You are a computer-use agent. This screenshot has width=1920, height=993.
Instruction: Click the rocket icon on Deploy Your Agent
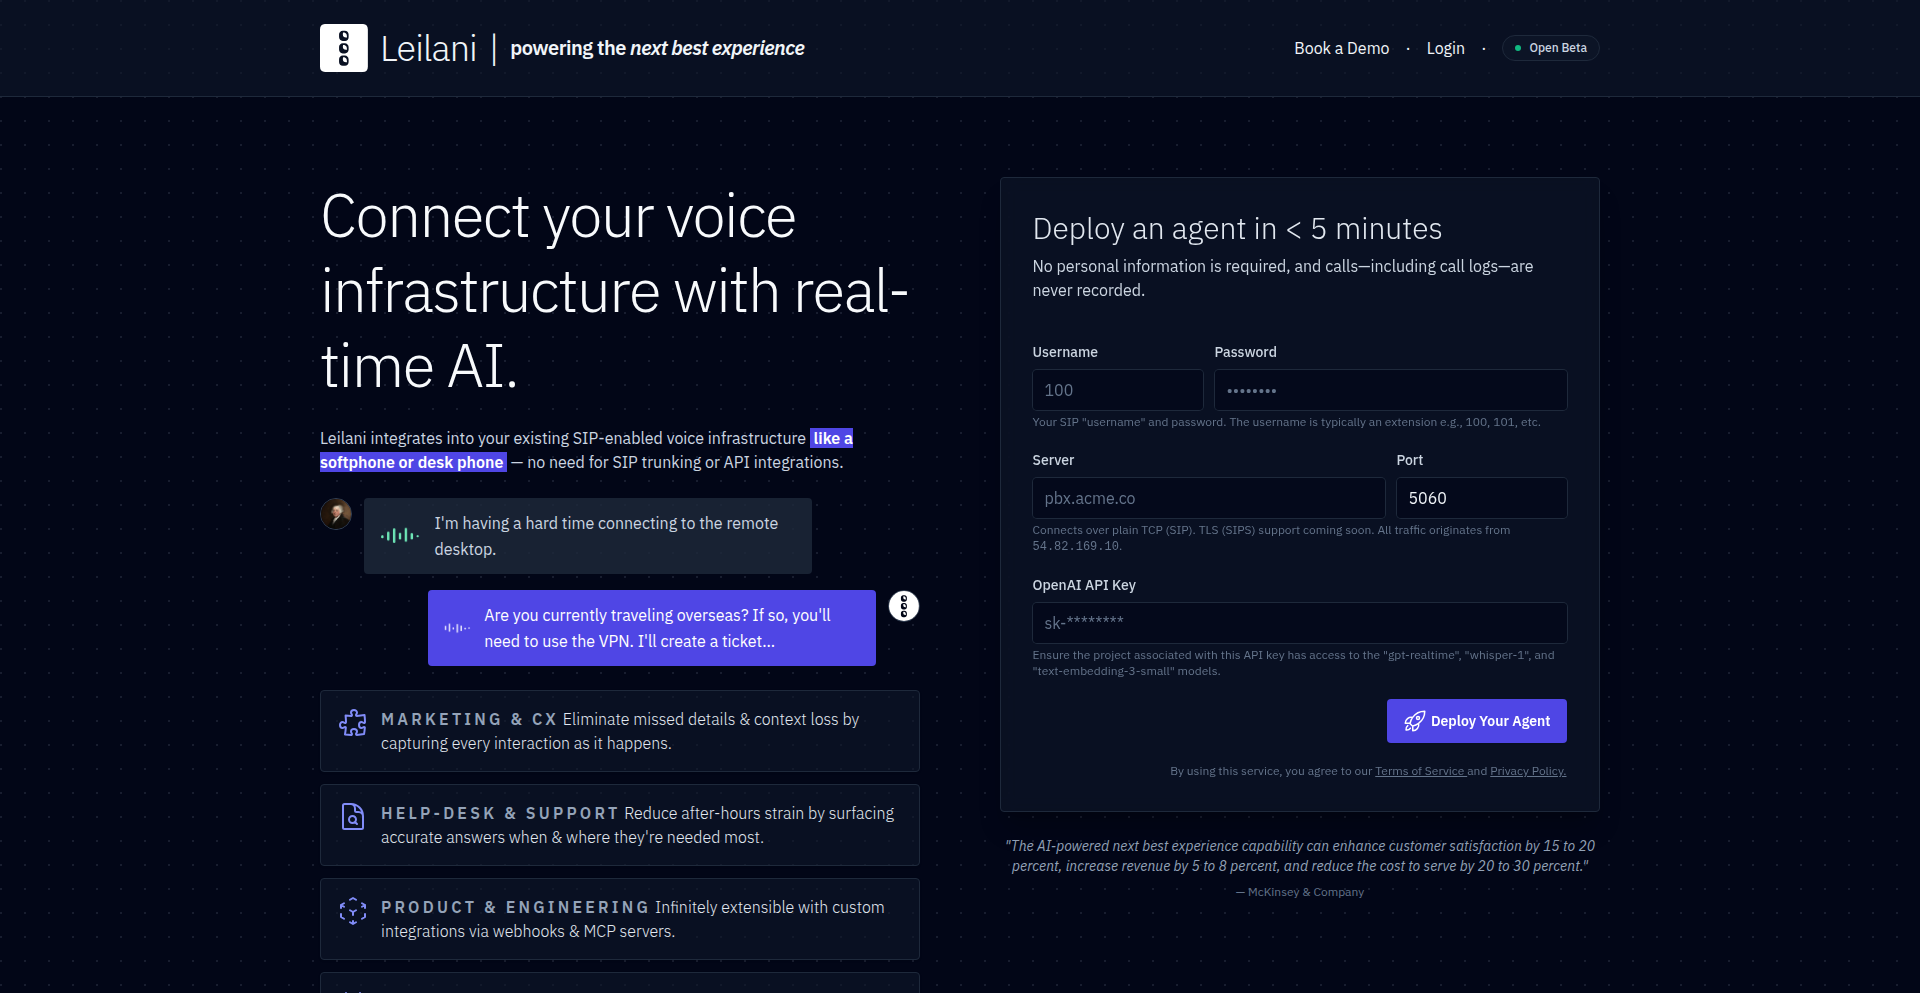click(1414, 721)
